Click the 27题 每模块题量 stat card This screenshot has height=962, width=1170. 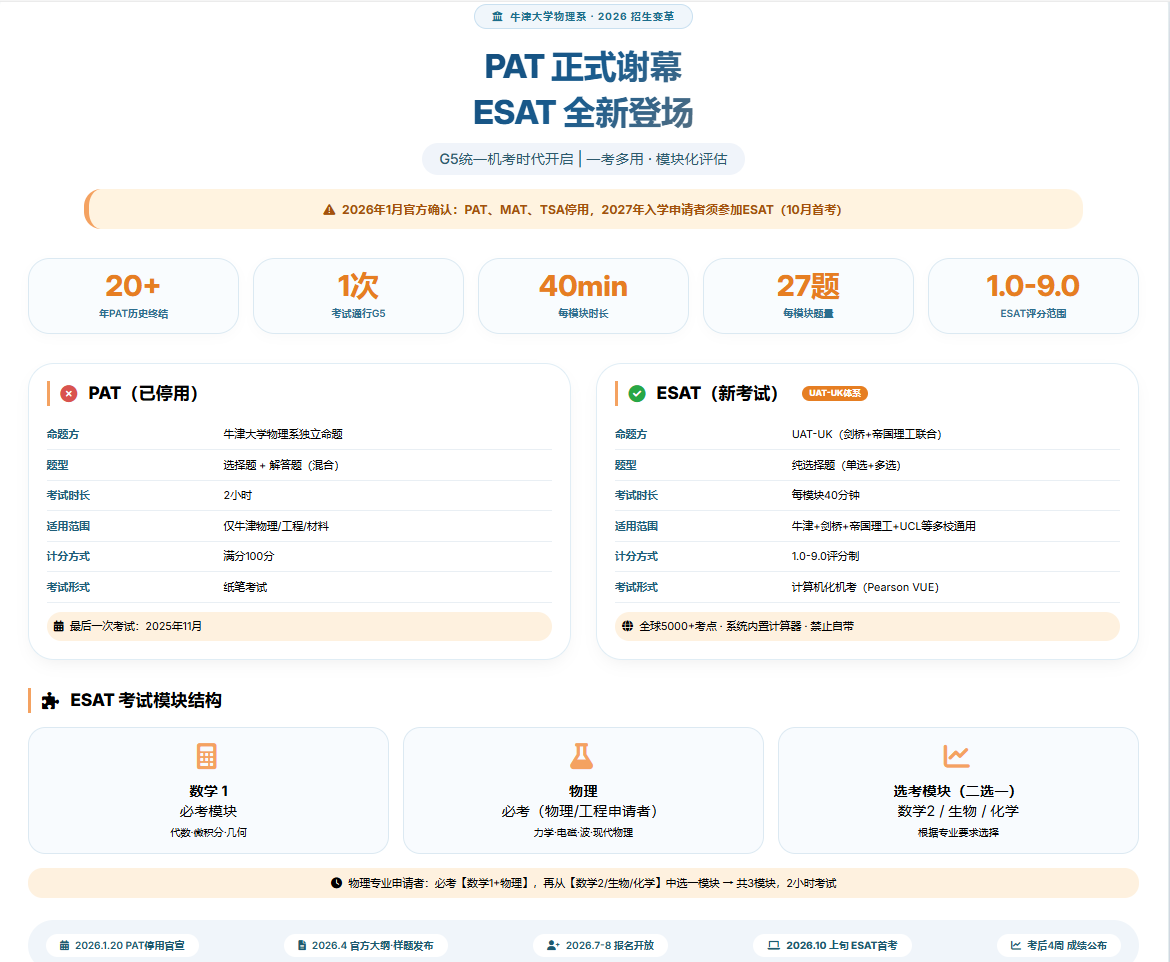pyautogui.click(x=808, y=296)
